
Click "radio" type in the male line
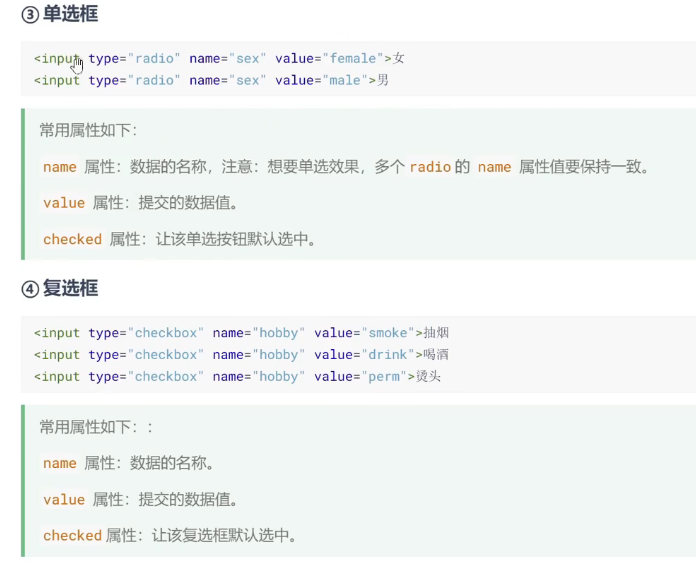154,80
